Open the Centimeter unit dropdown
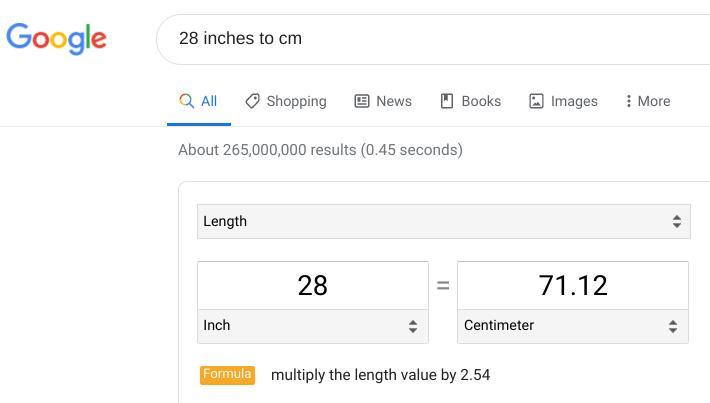 coord(572,325)
